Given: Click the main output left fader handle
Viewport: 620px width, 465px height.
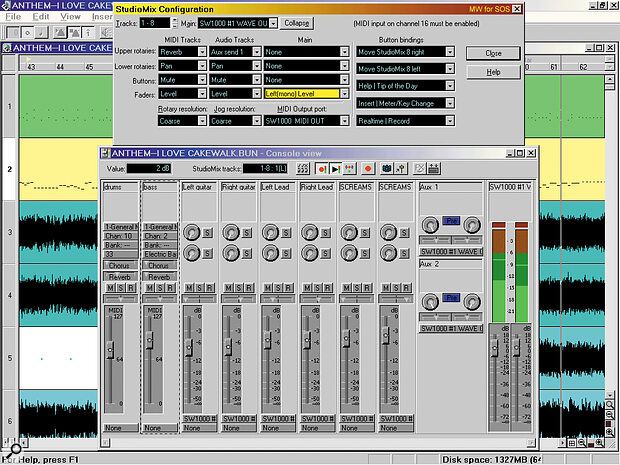Looking at the screenshot, I should (495, 348).
